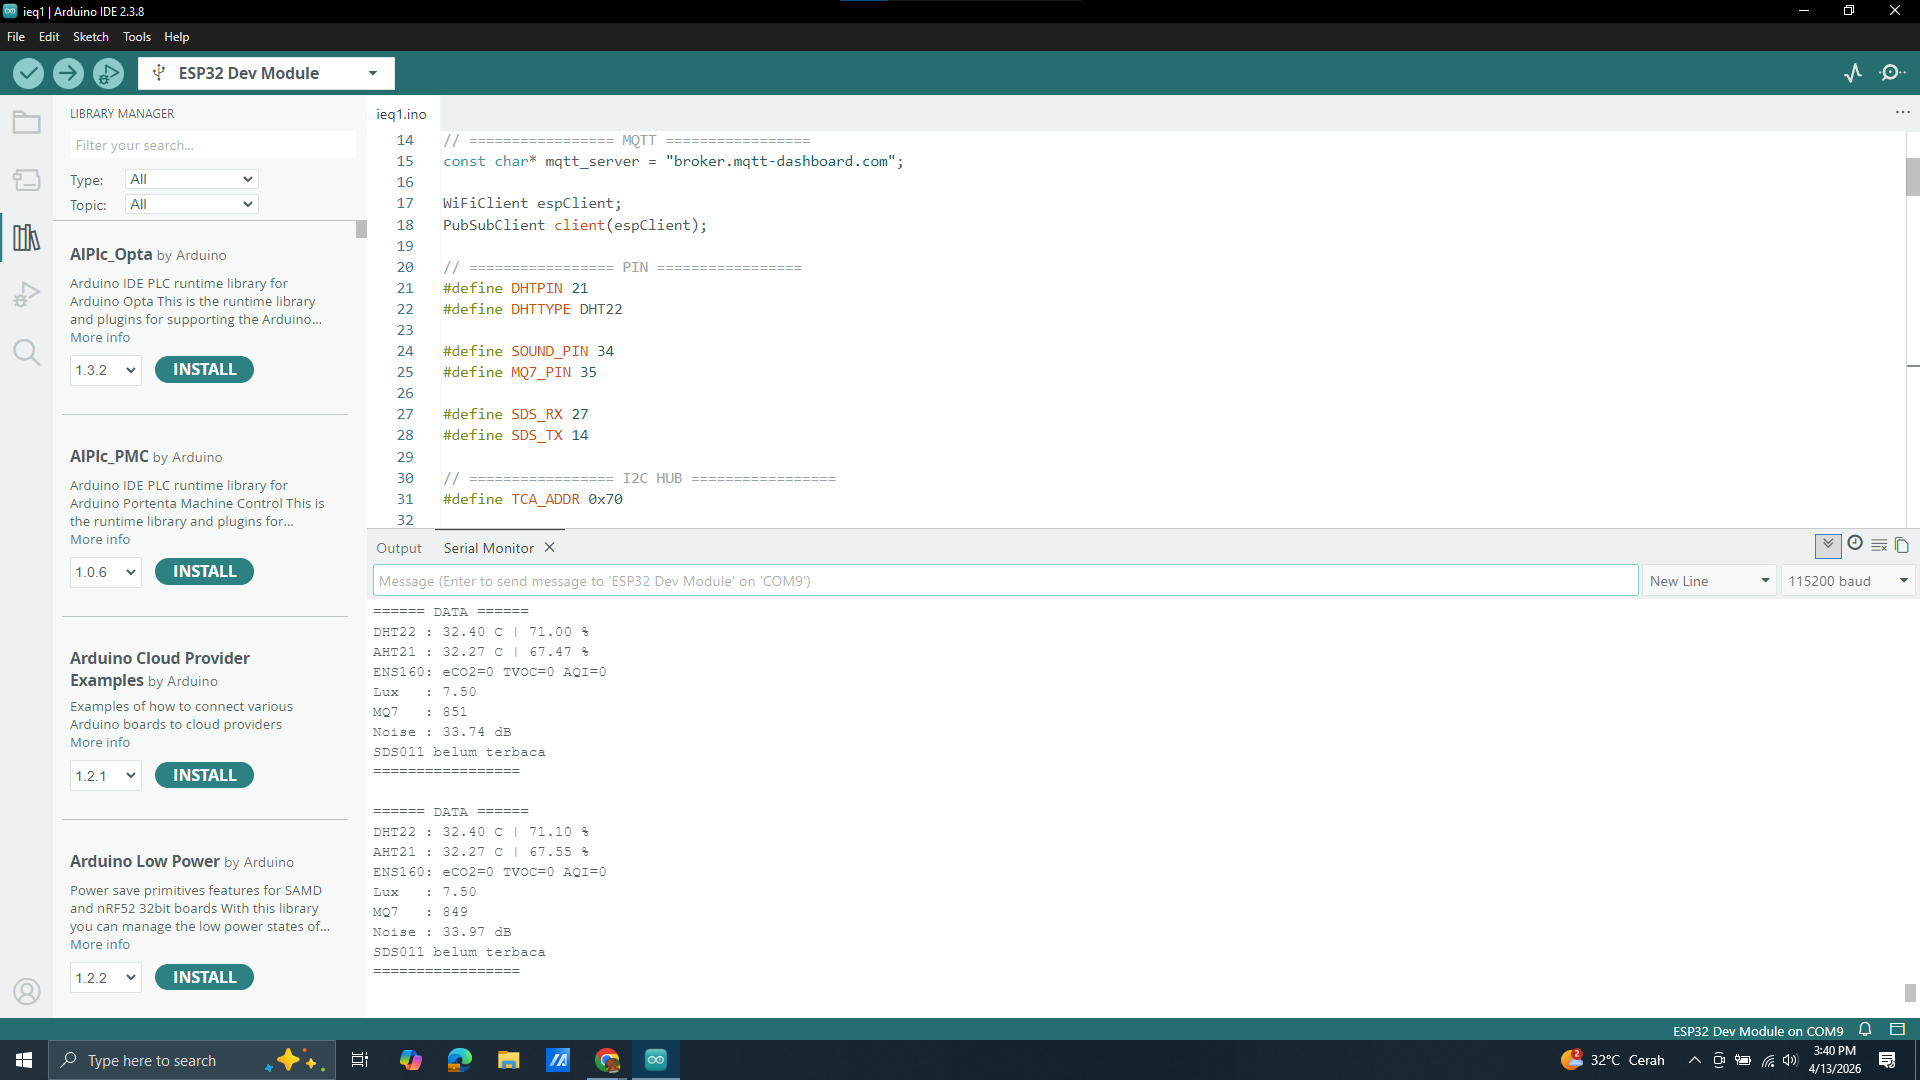1920x1080 pixels.
Task: Open the Help menu
Action: tap(177, 37)
